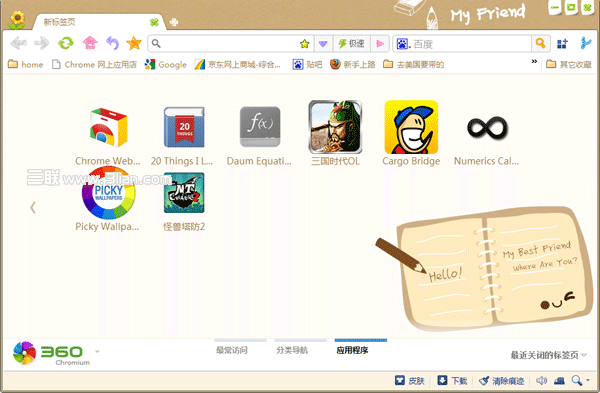The height and width of the screenshot is (393, 600).
Task: Open Baidu search engine selector
Action: click(x=403, y=44)
